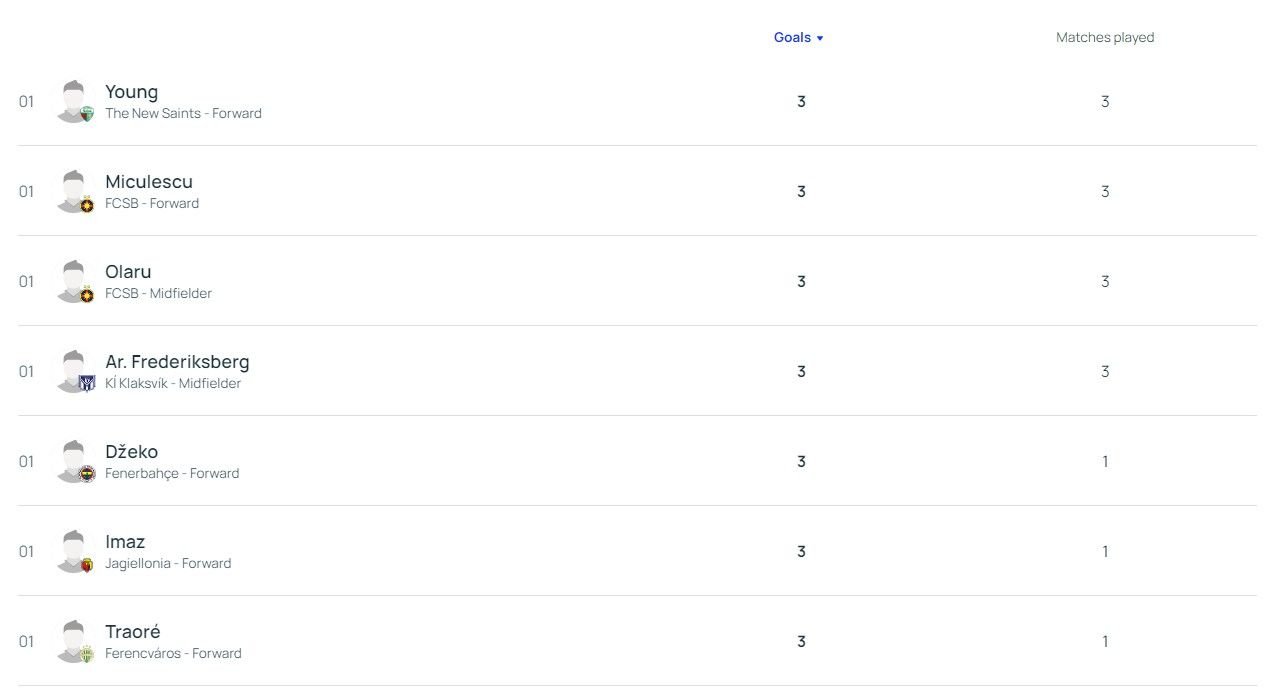Click Fenerbahçe - Forward subtitle text
The image size is (1275, 692).
click(x=172, y=474)
